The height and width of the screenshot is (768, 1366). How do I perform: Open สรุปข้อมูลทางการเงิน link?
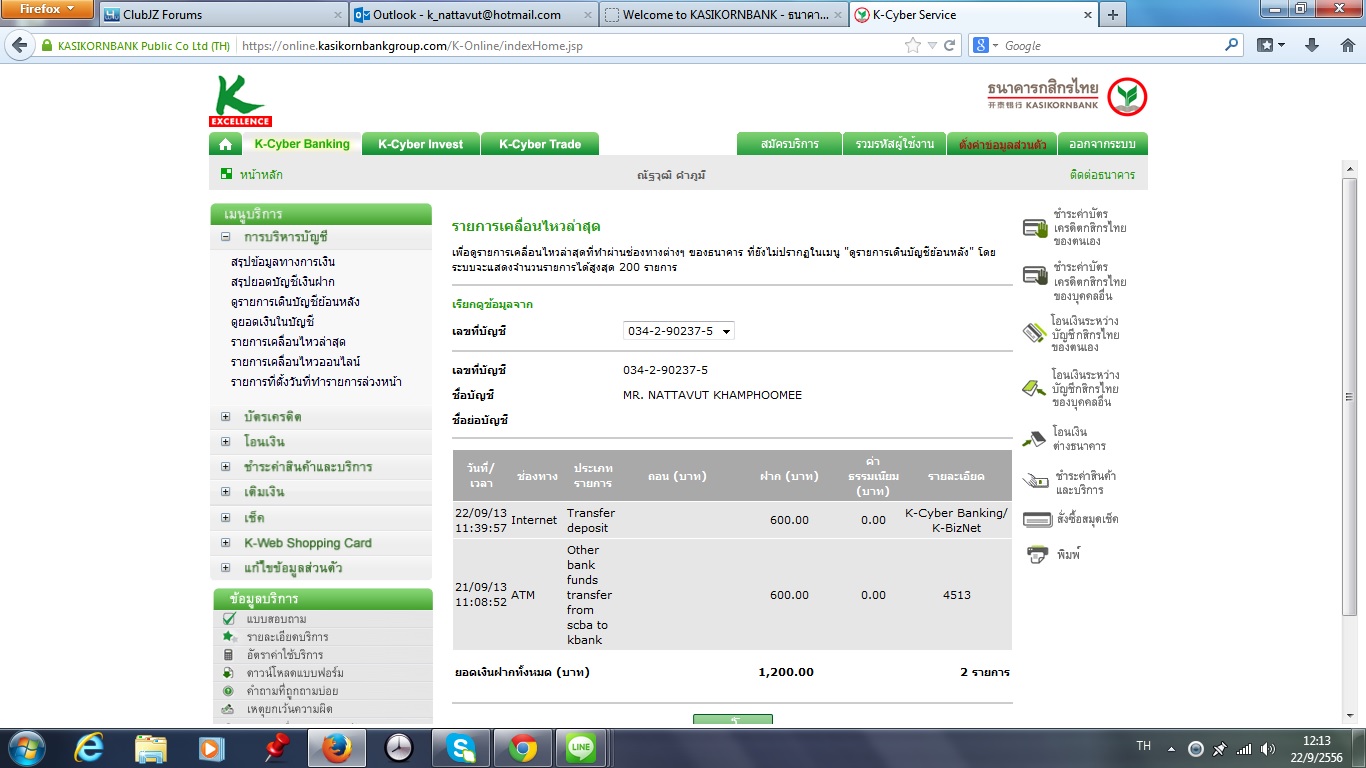(x=283, y=262)
